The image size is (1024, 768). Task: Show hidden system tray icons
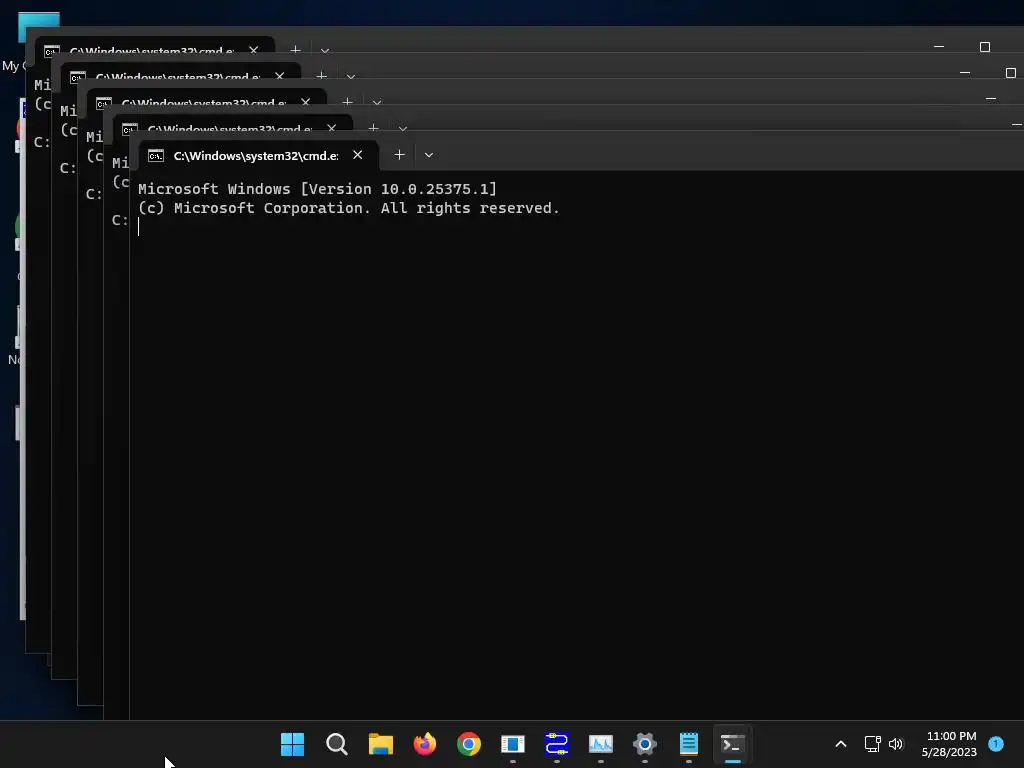click(841, 744)
